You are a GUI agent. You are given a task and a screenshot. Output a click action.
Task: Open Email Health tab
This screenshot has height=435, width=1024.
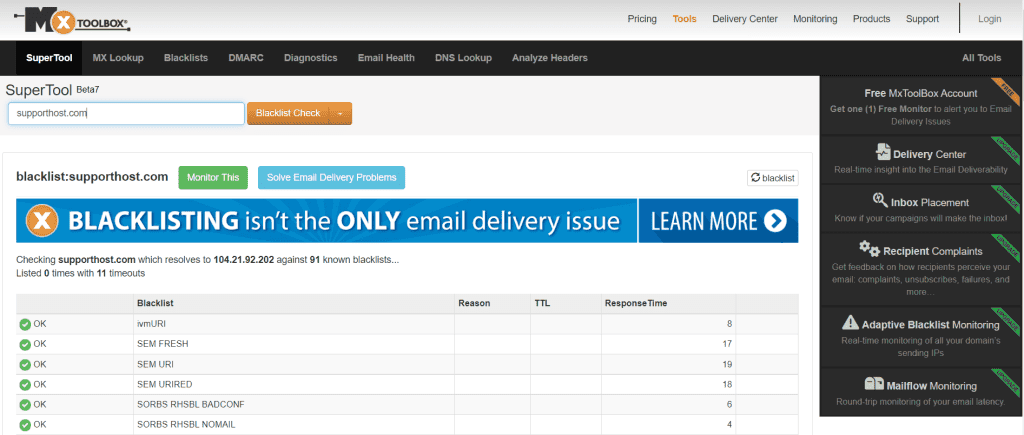pos(386,57)
